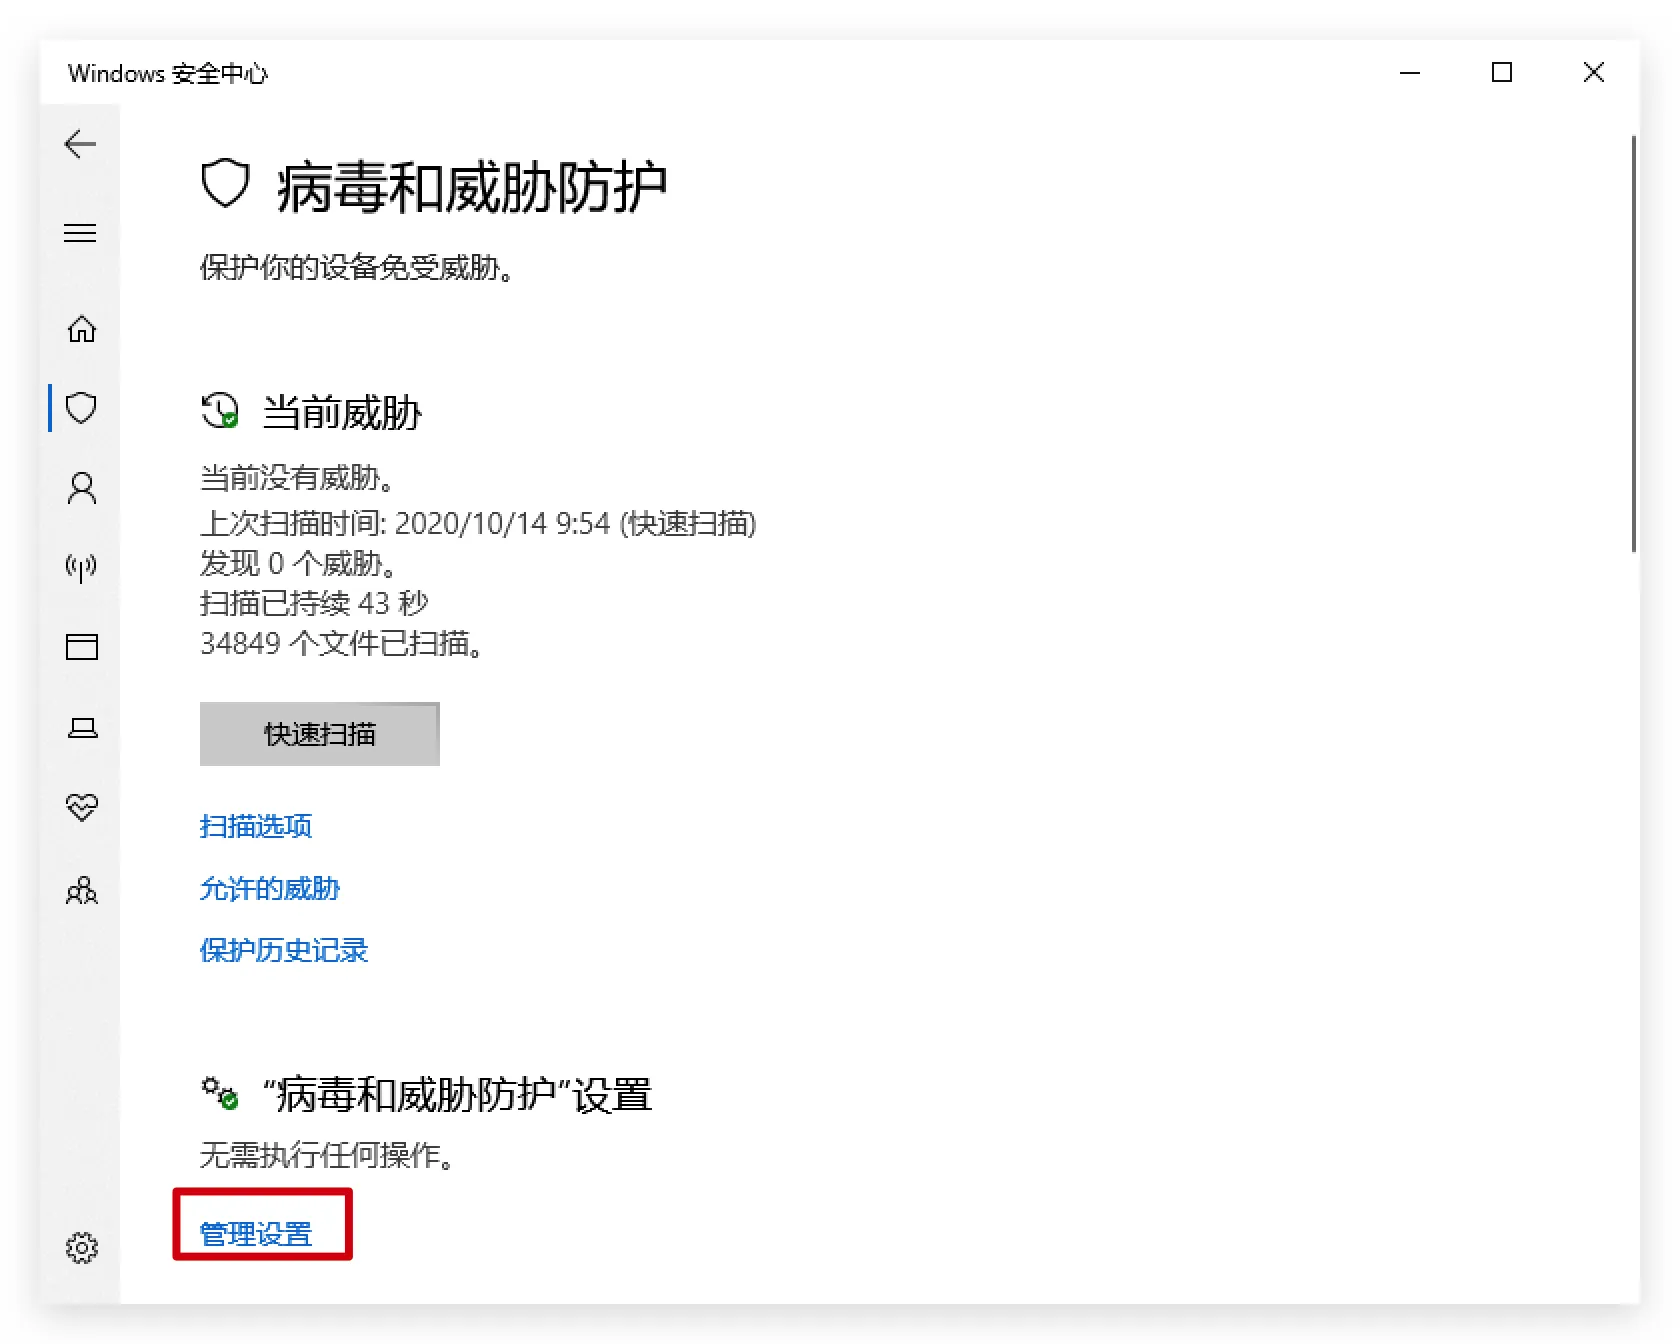The image size is (1680, 1344).
Task: Click the “病毒和威胁防护”设置 heading
Action: pos(457,1095)
